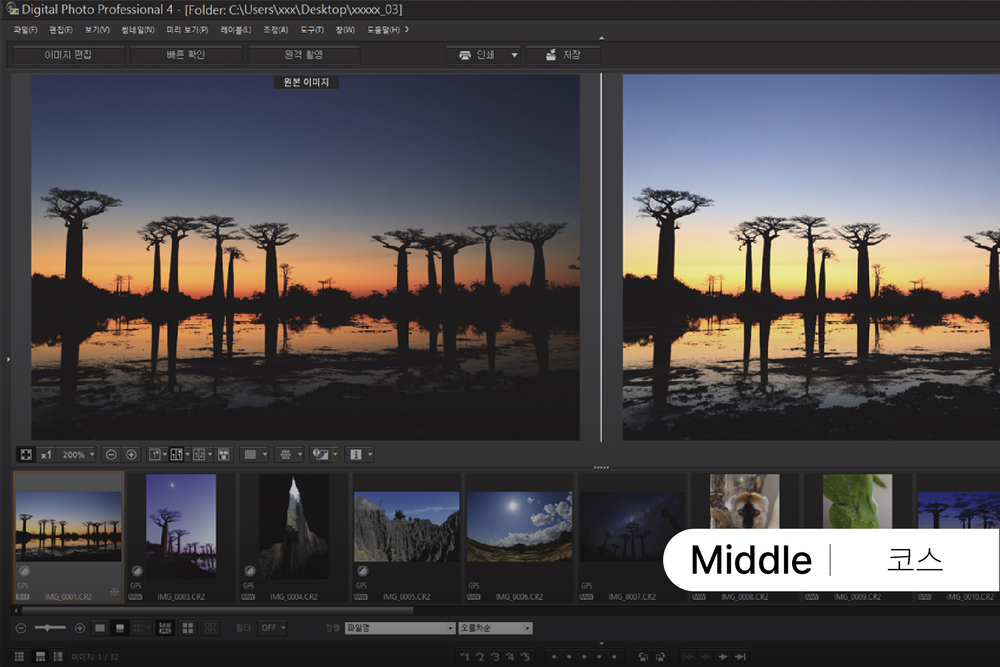Set the preview to x1 magnification

[46, 455]
